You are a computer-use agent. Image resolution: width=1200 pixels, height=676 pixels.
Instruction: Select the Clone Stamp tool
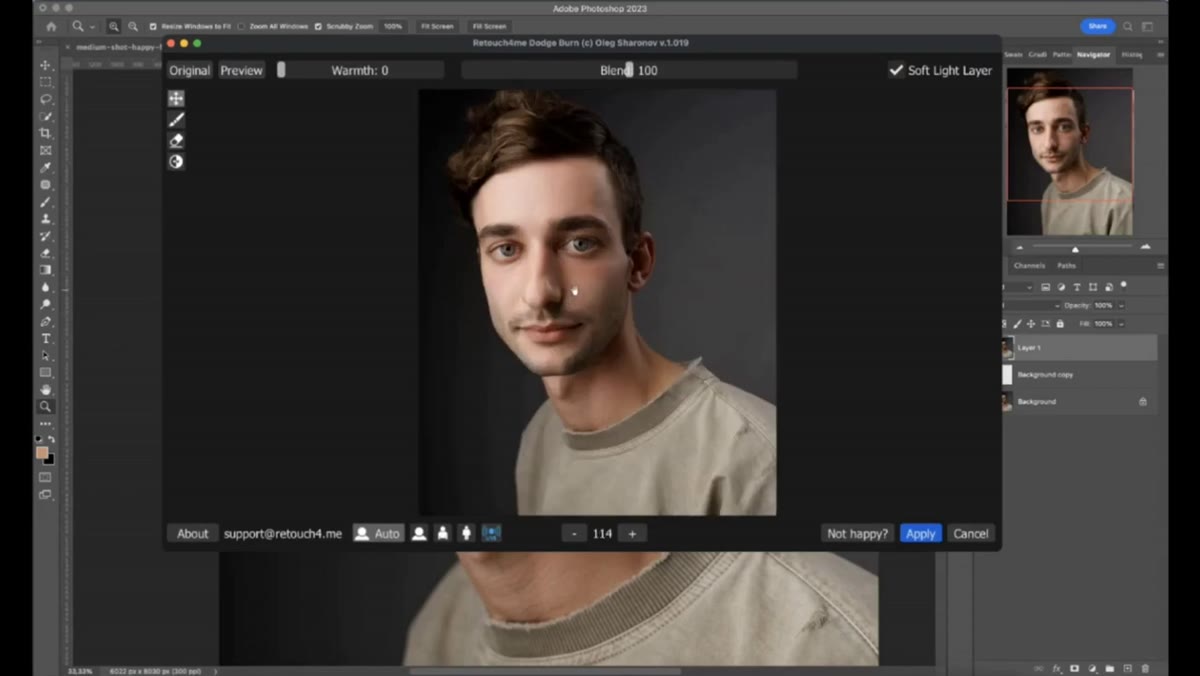coord(45,219)
